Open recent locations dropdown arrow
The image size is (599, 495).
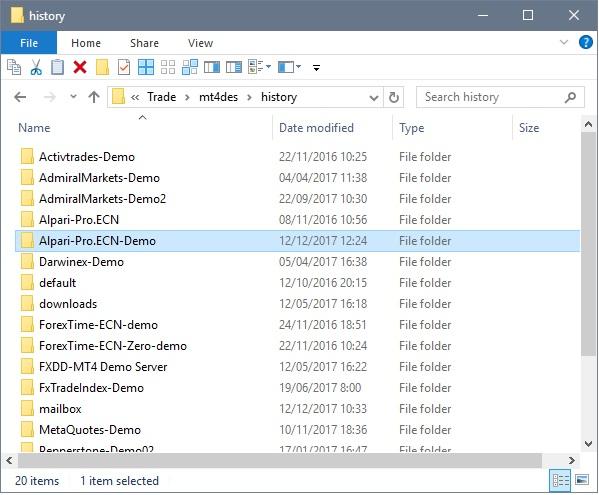[73, 97]
